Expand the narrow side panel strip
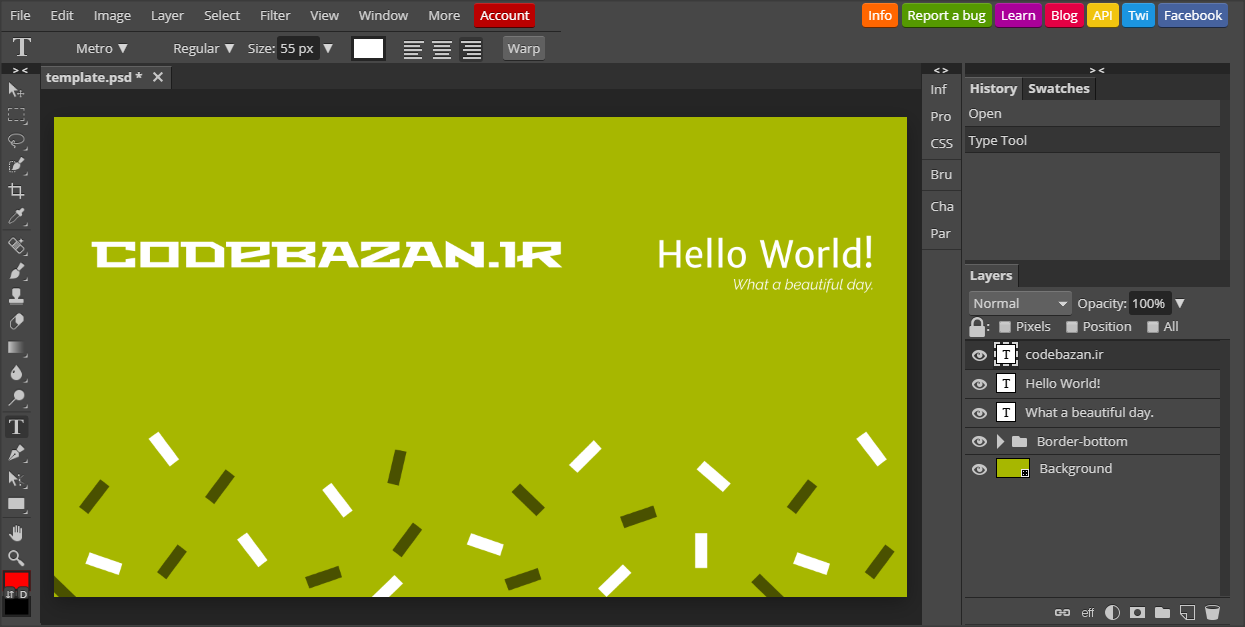 point(941,70)
